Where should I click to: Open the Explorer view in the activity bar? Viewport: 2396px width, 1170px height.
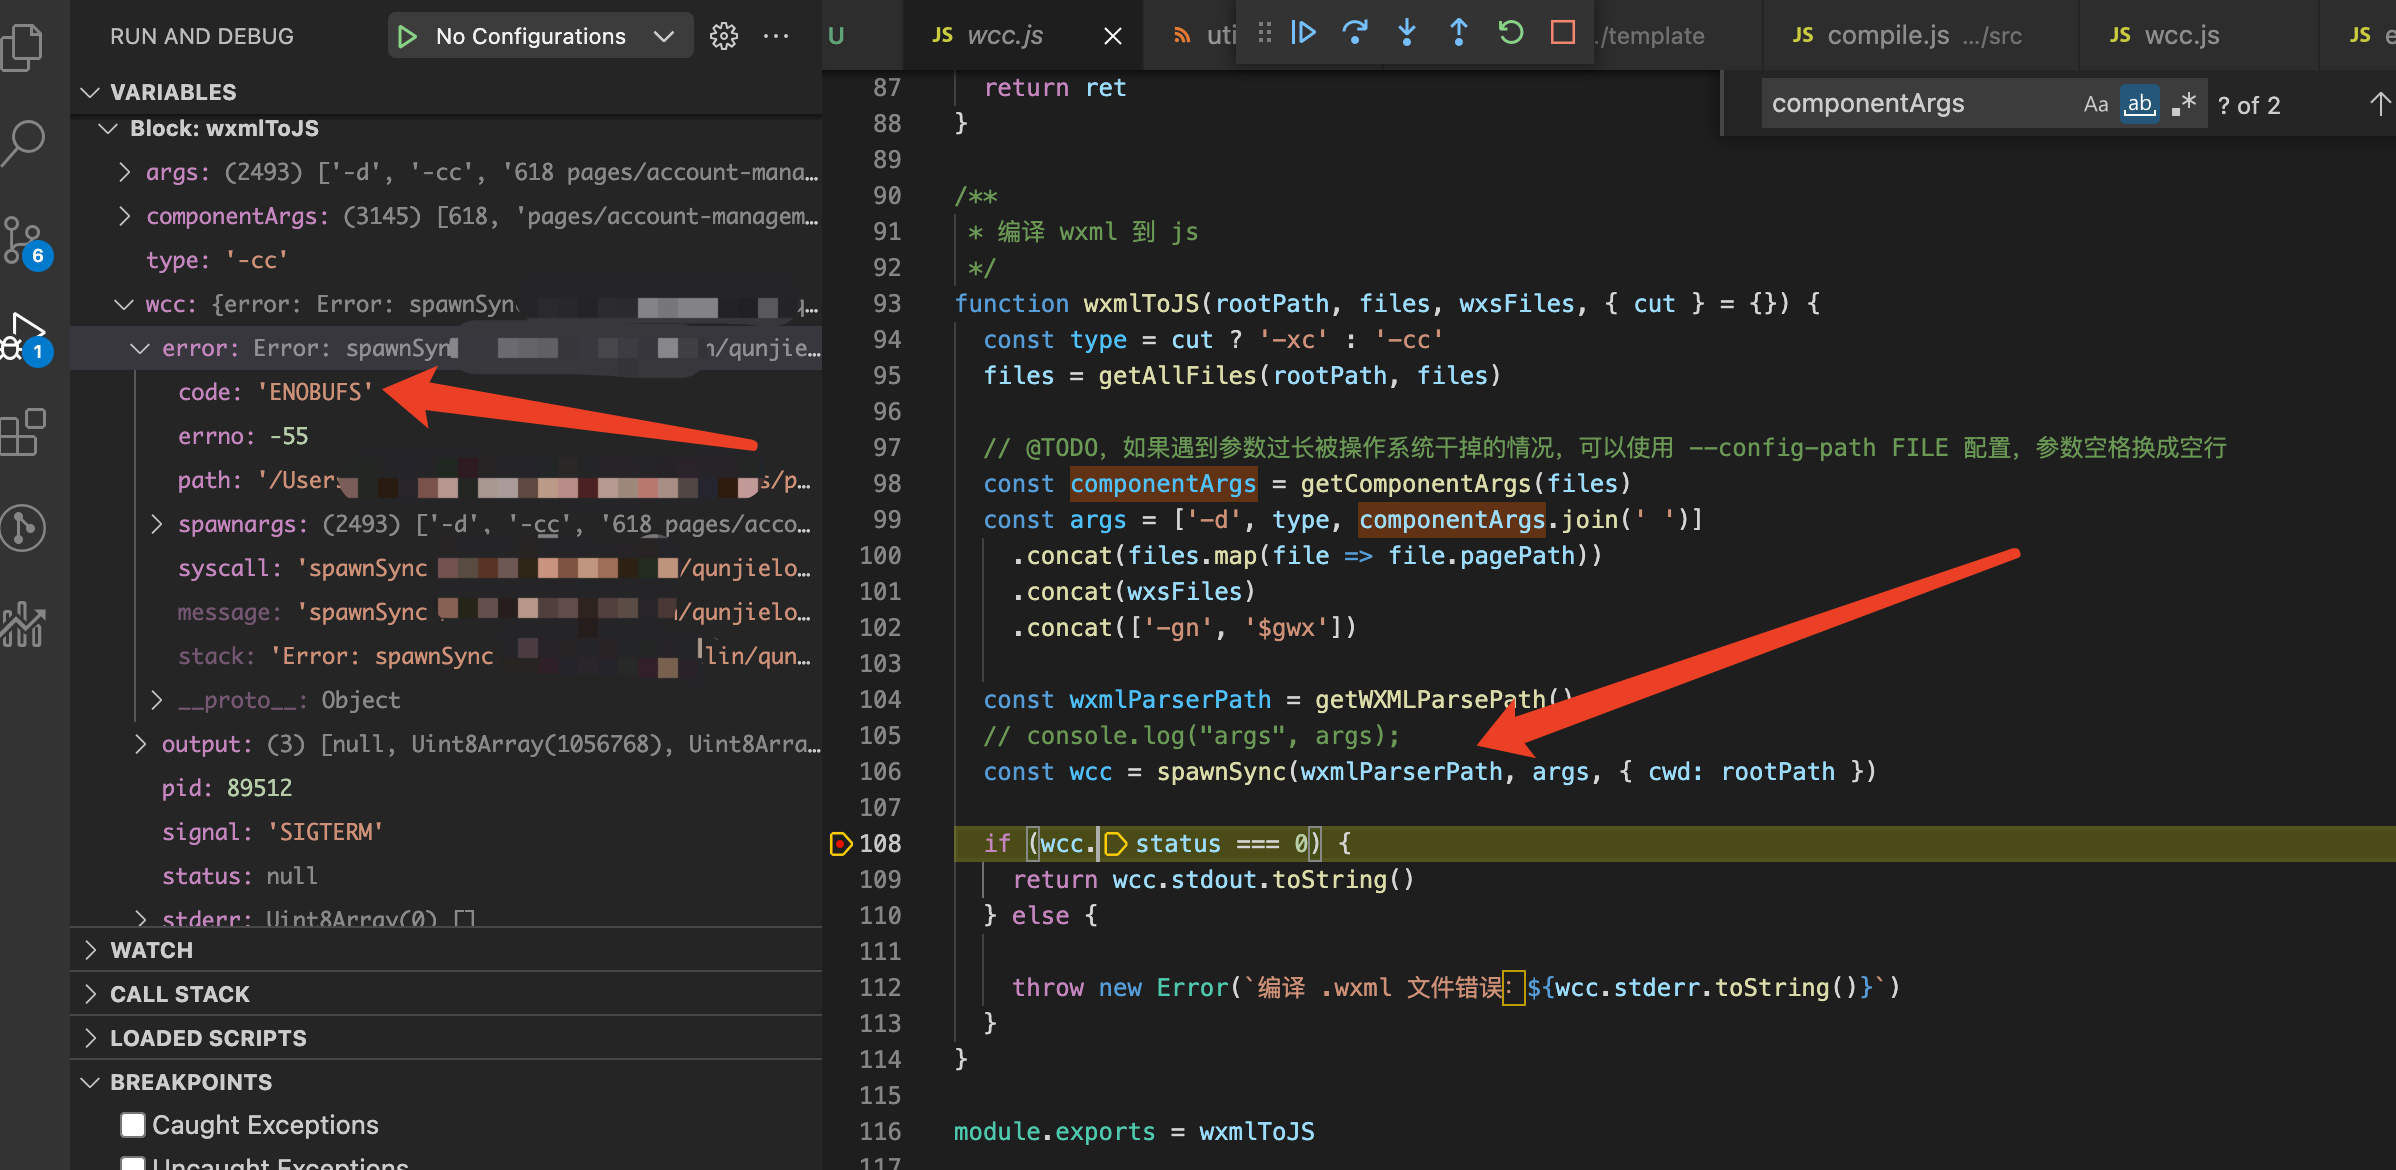pos(24,46)
